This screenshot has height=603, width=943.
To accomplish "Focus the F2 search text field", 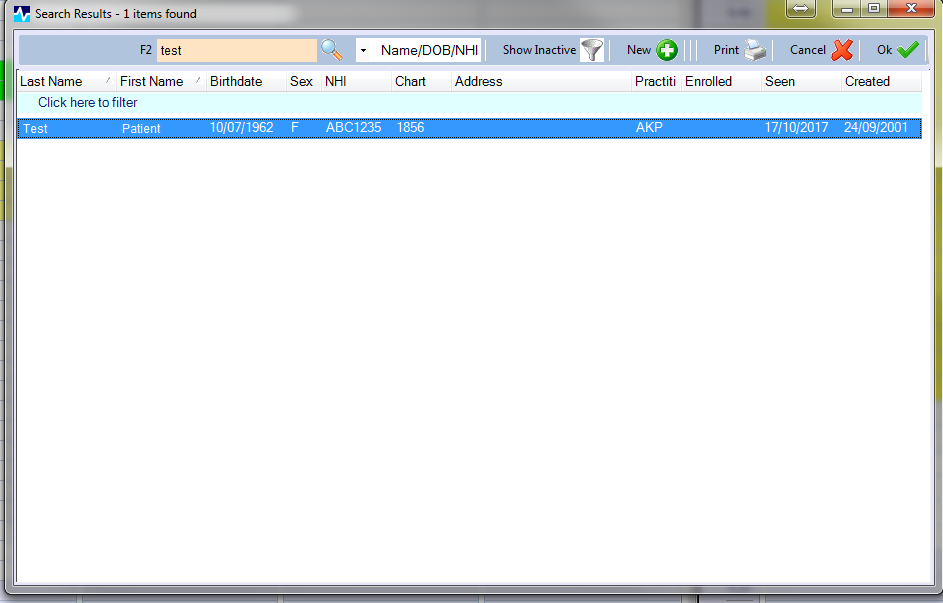I will click(236, 50).
